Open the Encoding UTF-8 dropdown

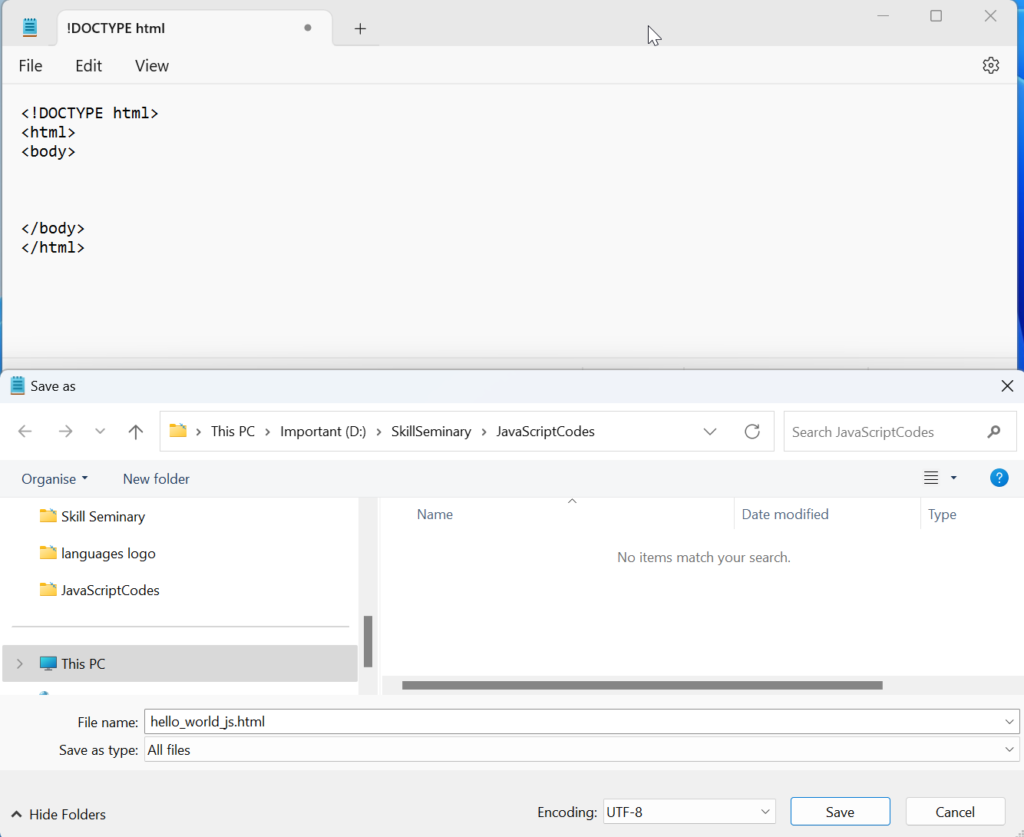tap(689, 812)
